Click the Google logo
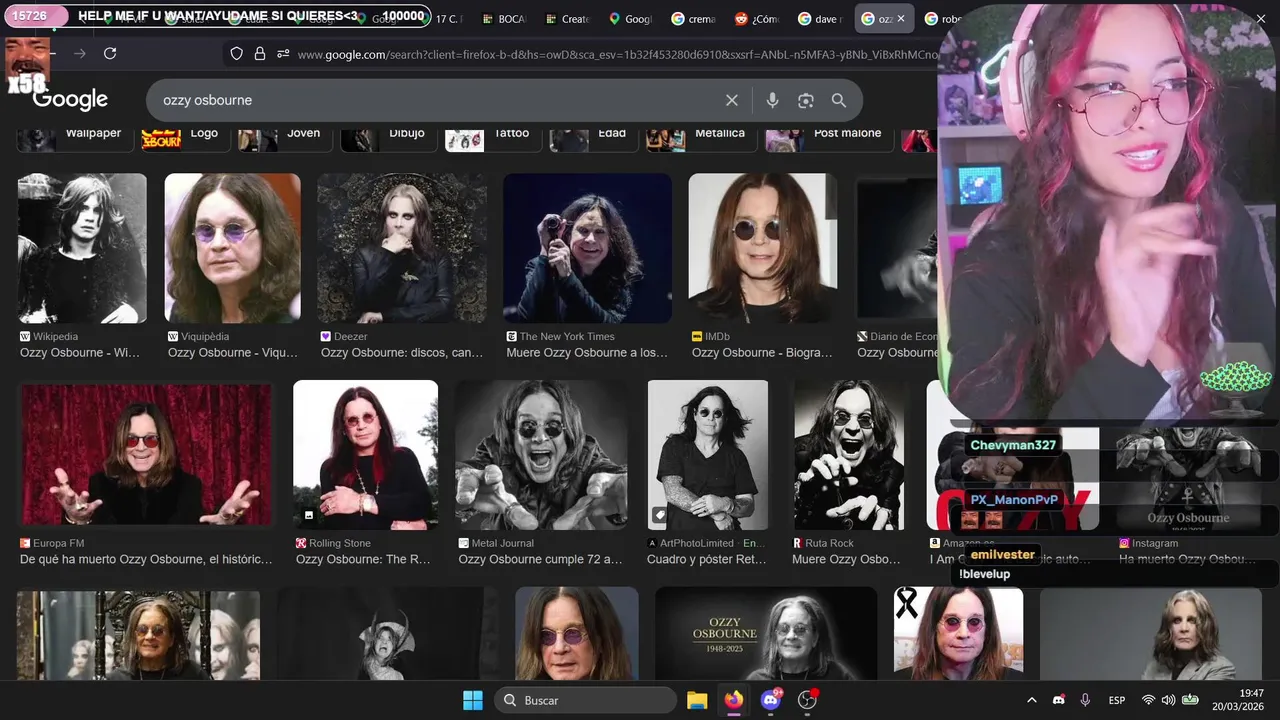The width and height of the screenshot is (1280, 720). click(70, 99)
